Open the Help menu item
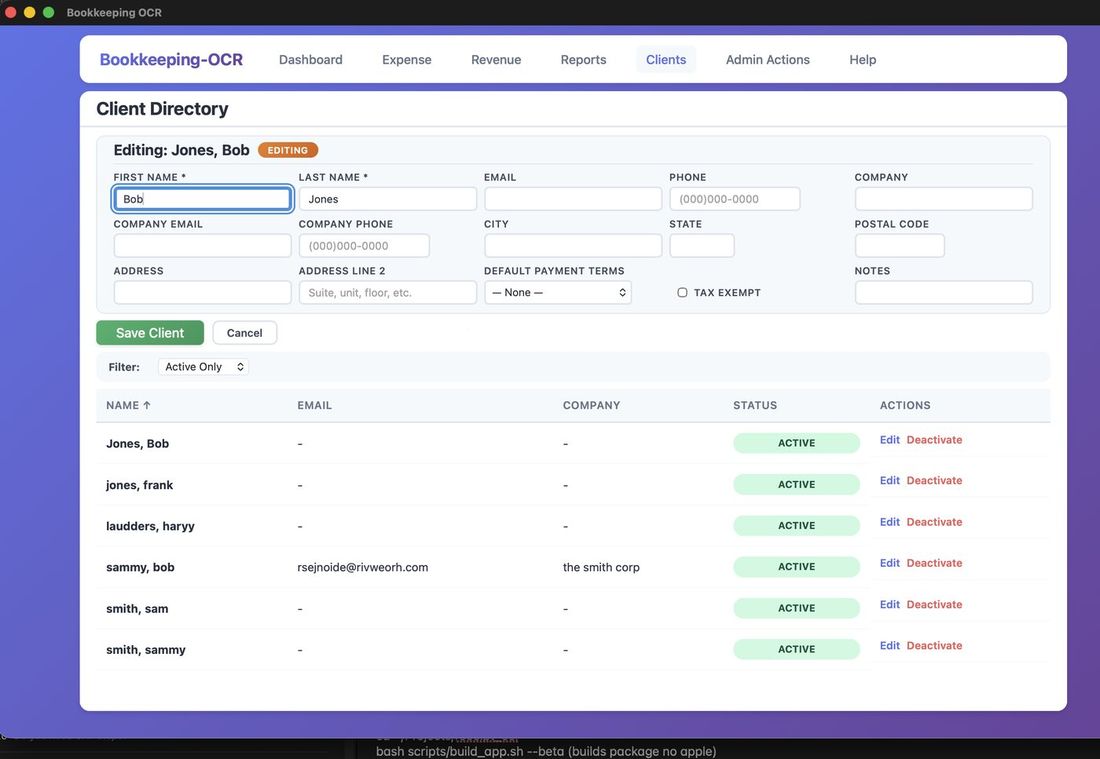The height and width of the screenshot is (759, 1100). coord(861,59)
